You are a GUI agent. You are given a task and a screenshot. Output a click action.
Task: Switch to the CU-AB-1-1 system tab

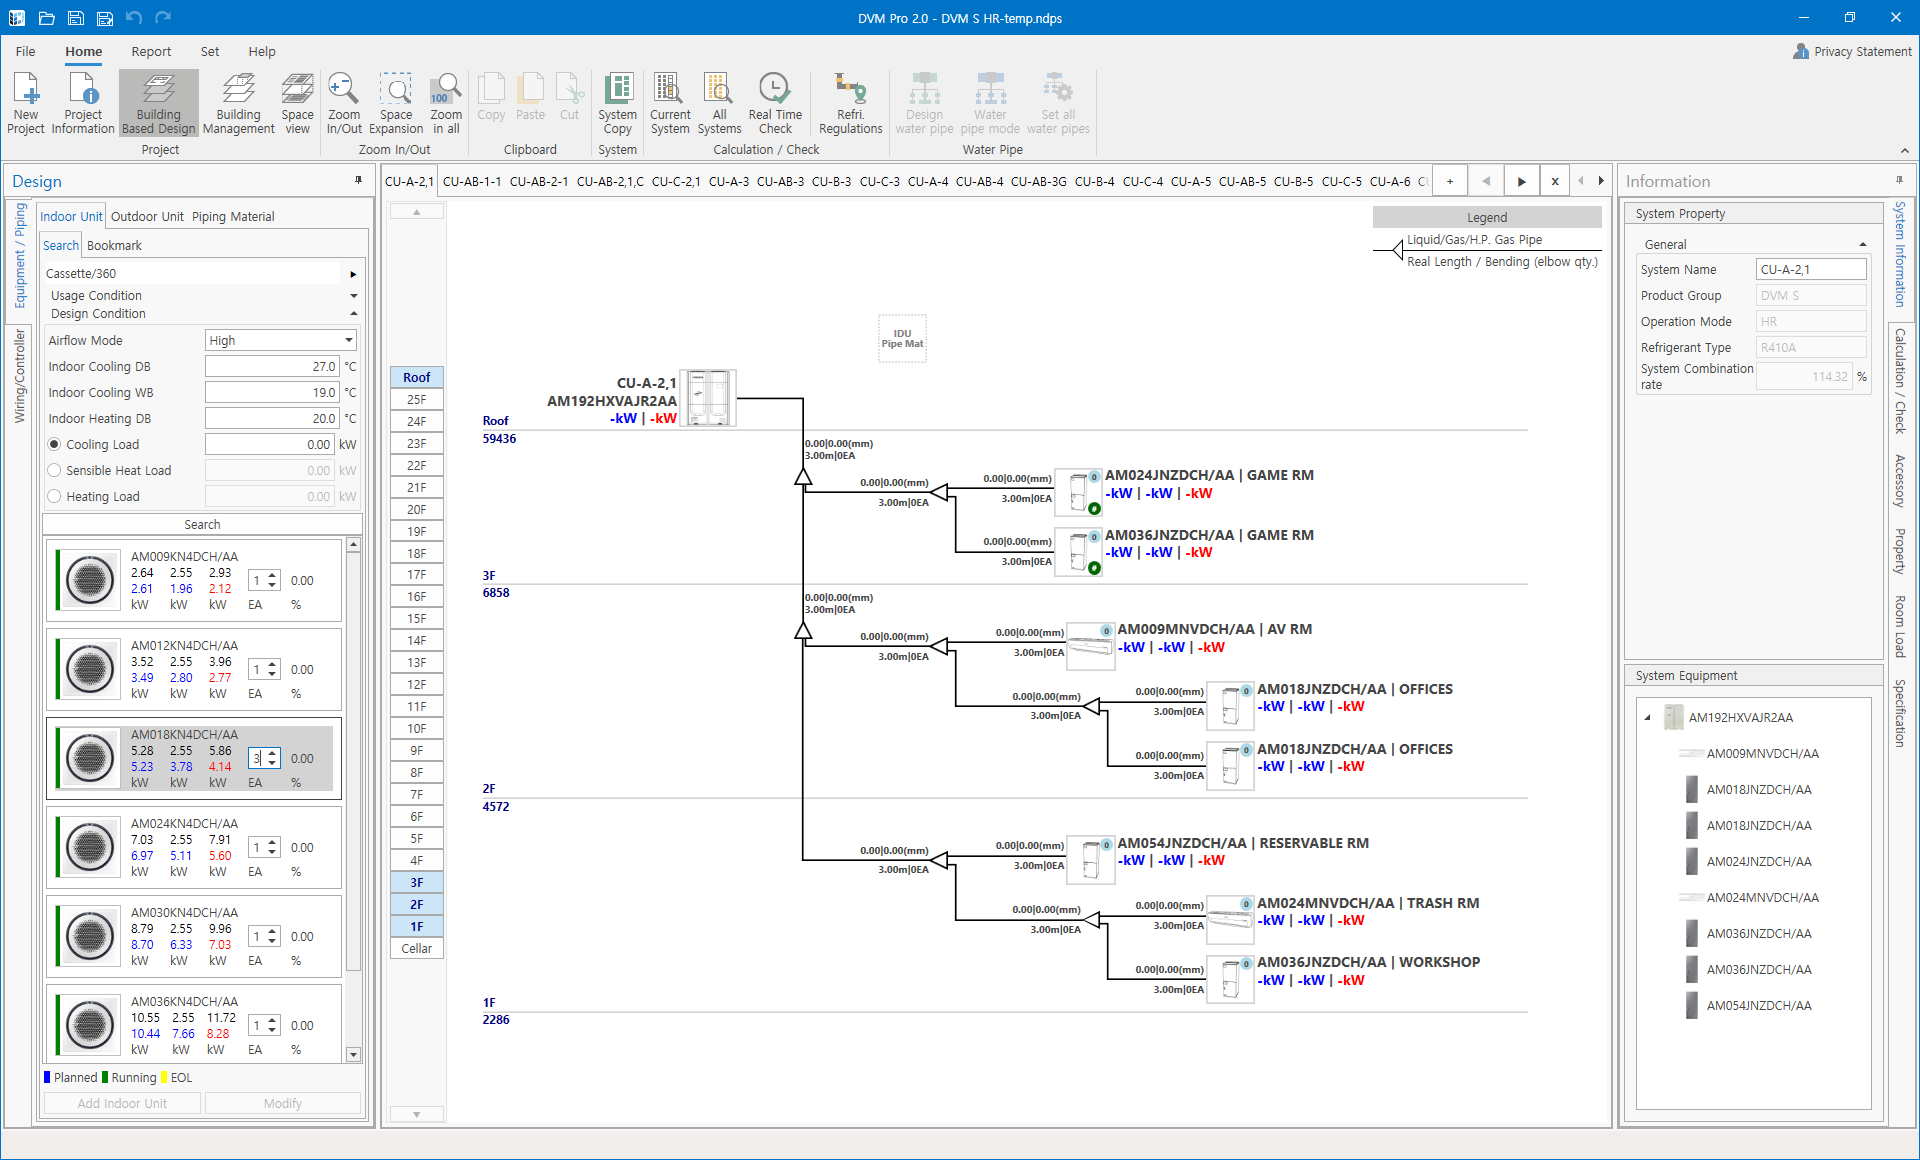[x=472, y=181]
